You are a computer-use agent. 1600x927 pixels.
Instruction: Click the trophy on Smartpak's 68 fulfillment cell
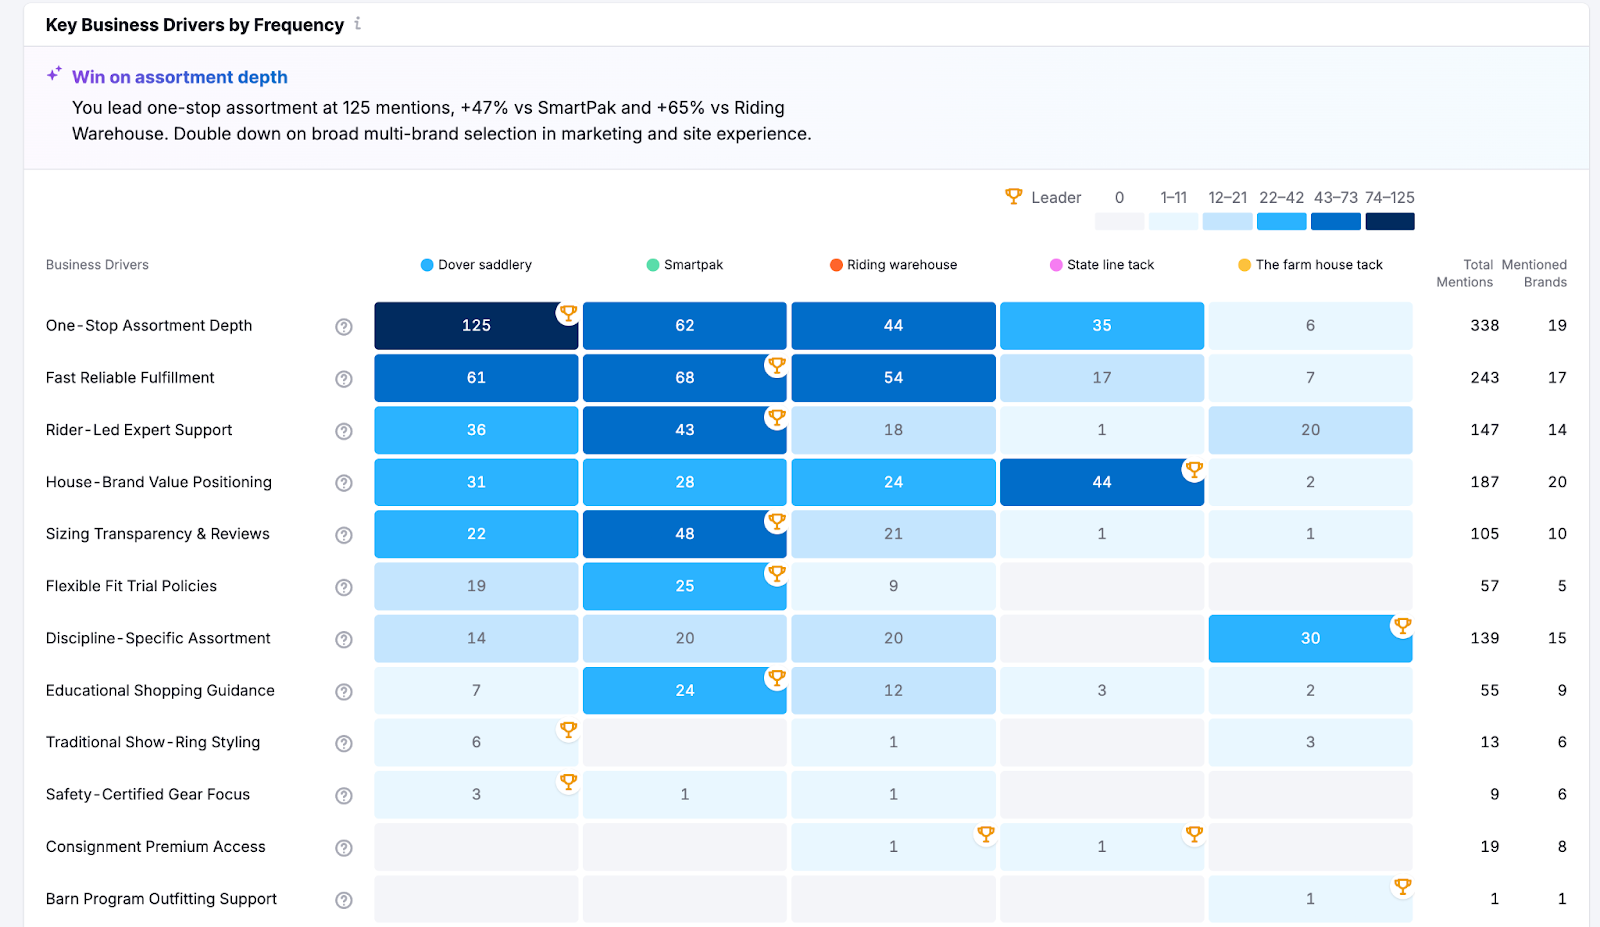point(777,365)
